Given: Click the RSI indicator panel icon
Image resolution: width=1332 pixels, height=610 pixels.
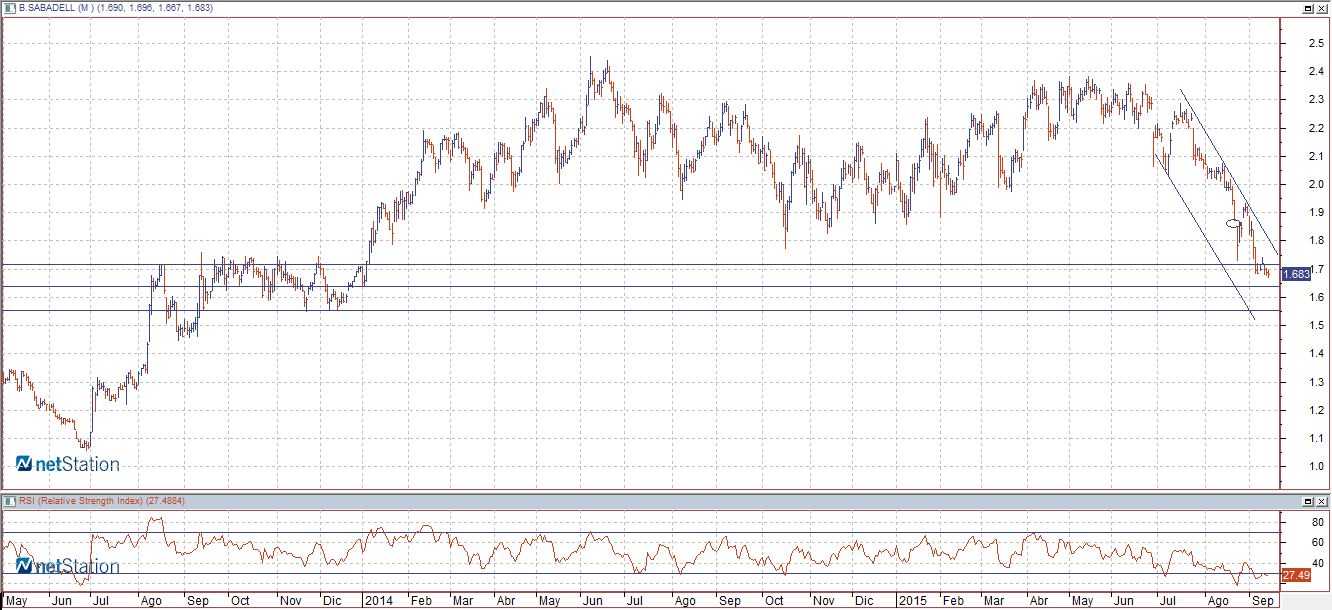Looking at the screenshot, I should (x=10, y=501).
